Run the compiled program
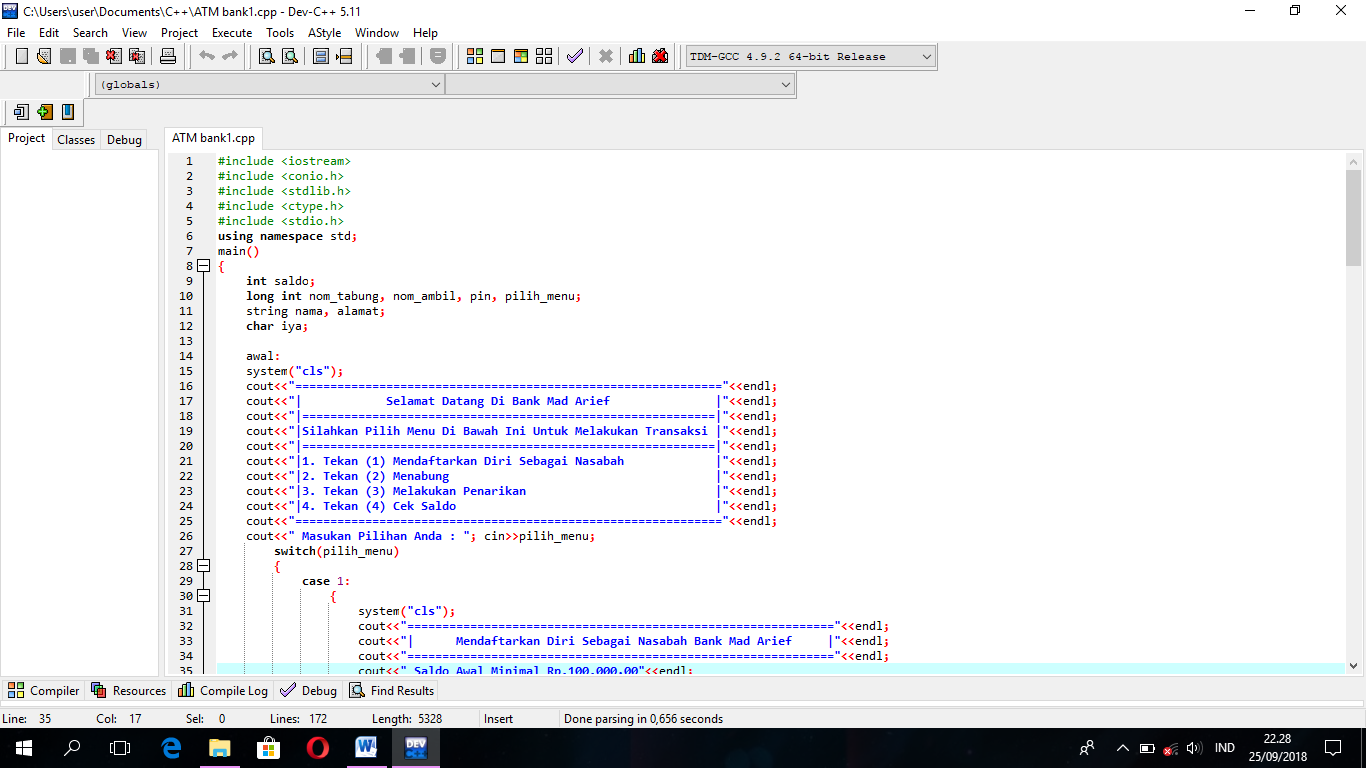This screenshot has width=1366, height=768. pos(497,56)
